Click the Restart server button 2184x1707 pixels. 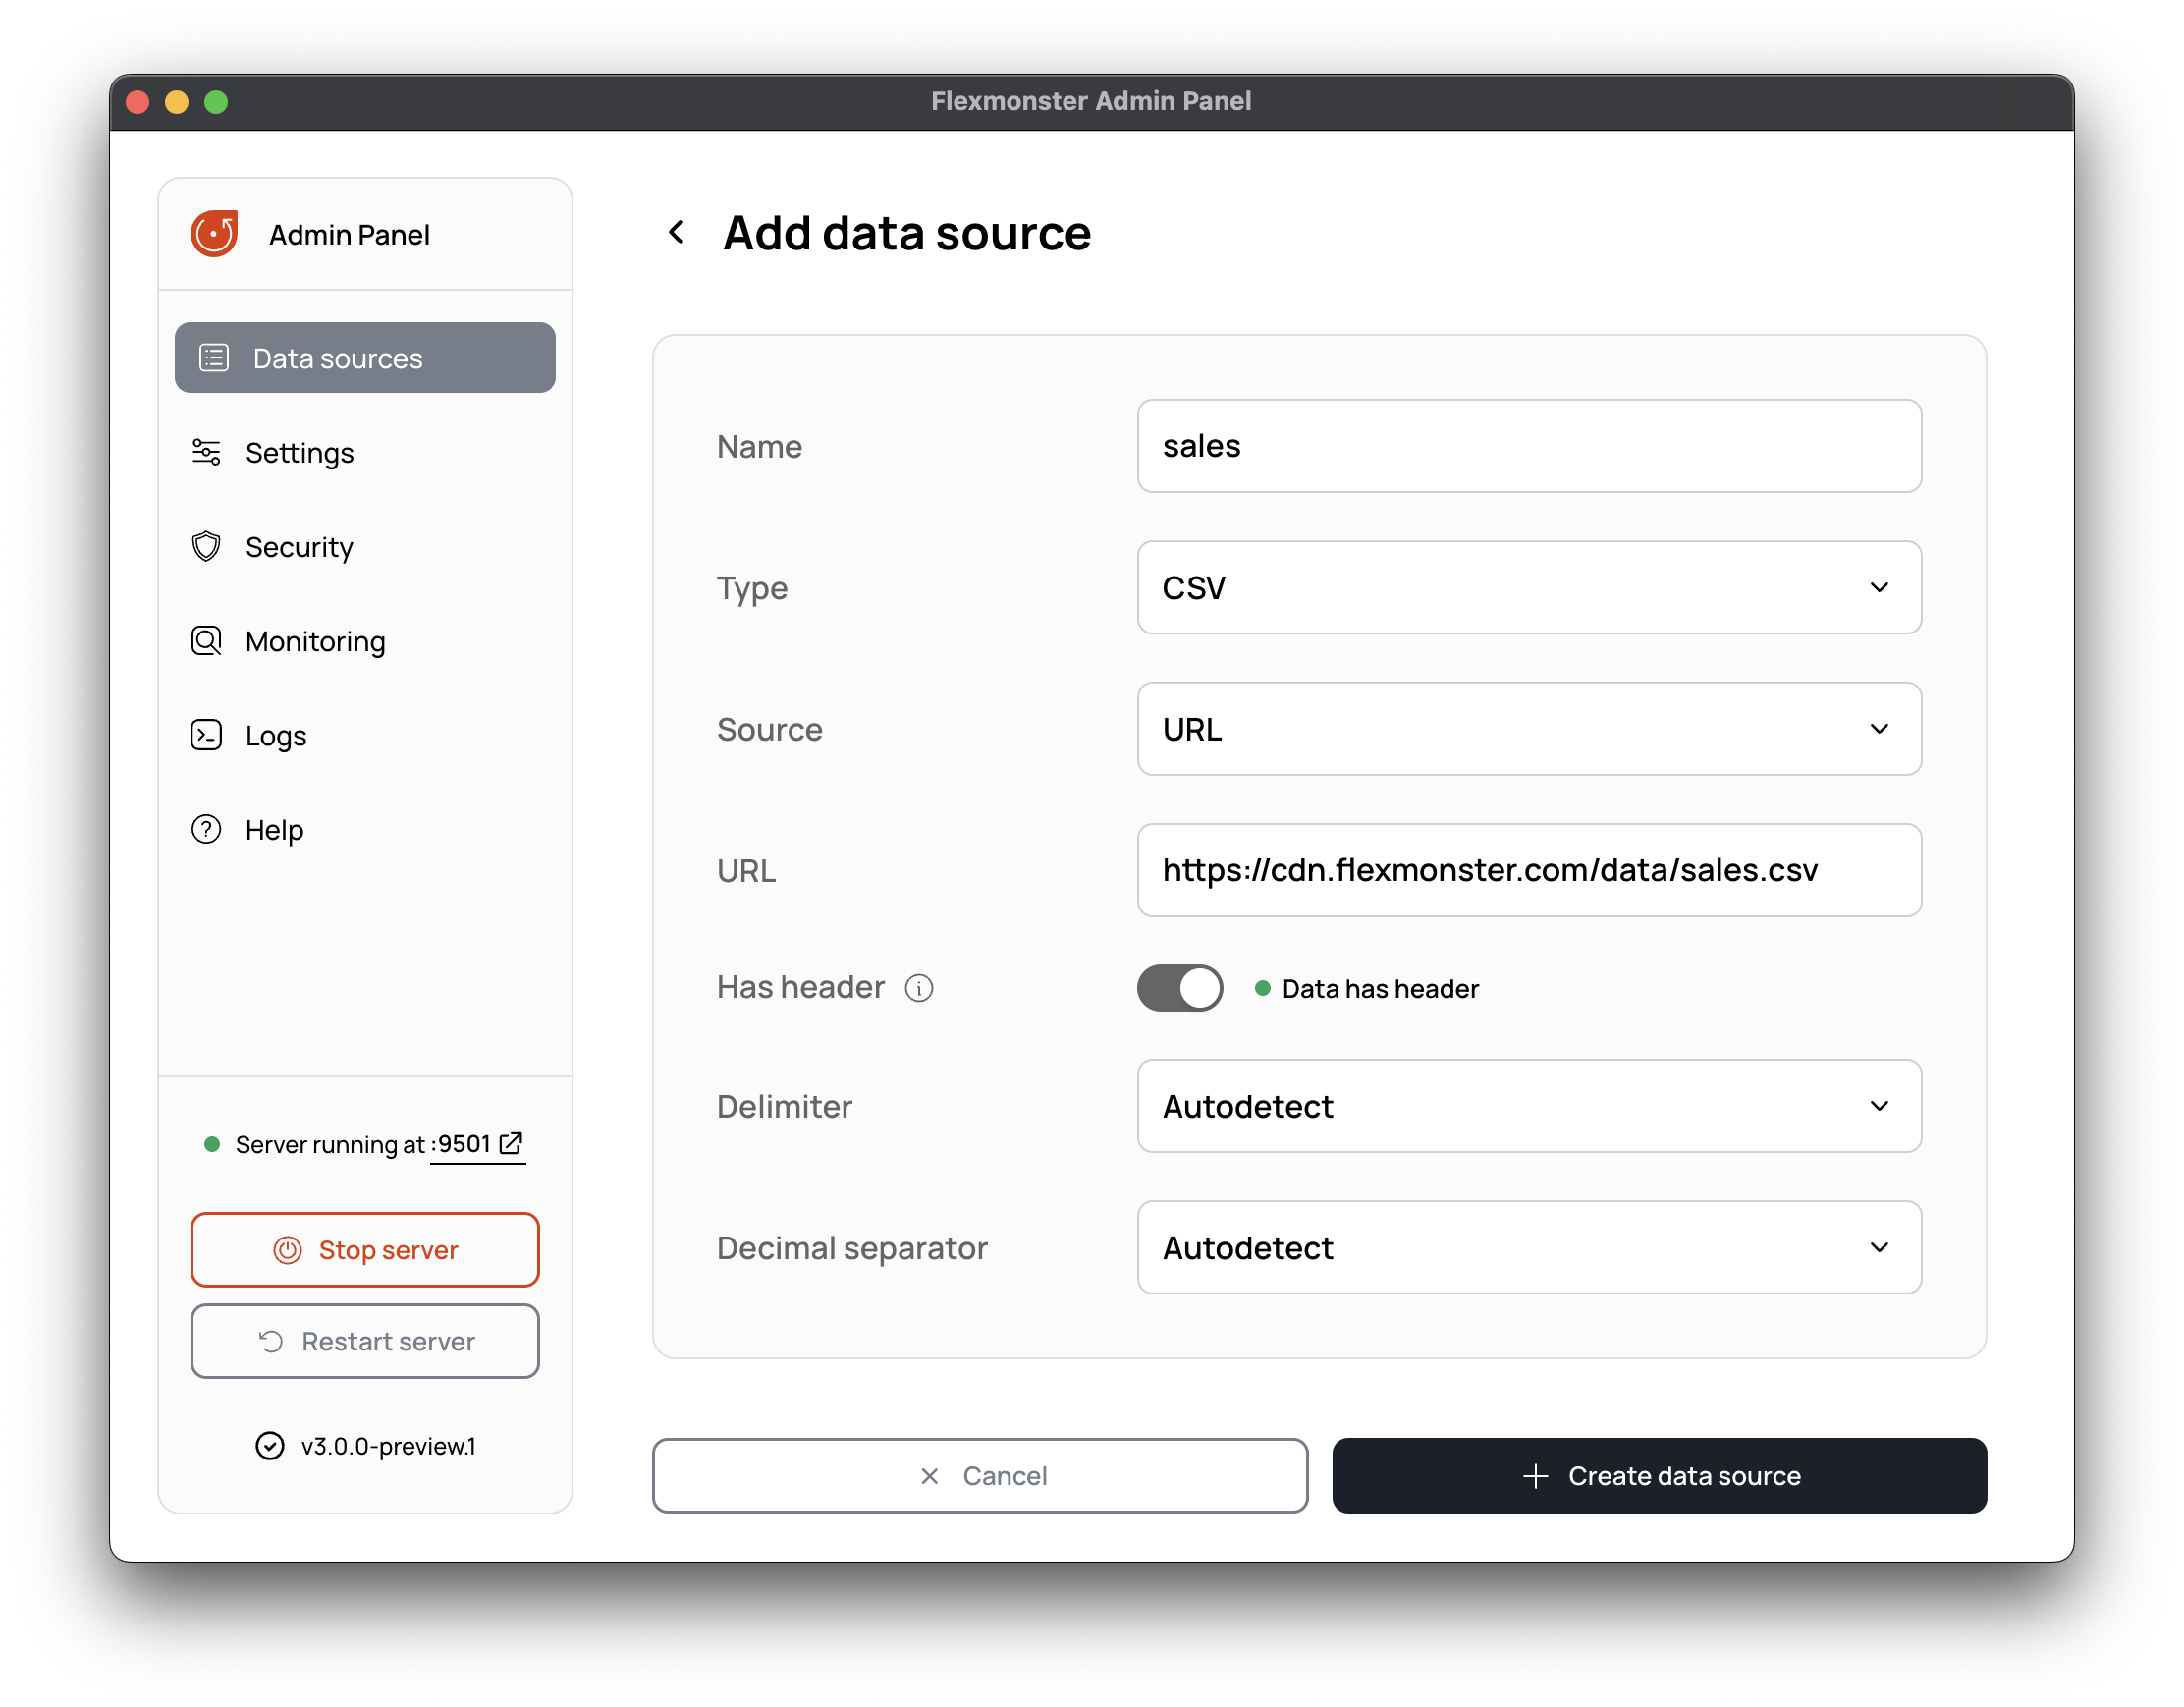(365, 1341)
